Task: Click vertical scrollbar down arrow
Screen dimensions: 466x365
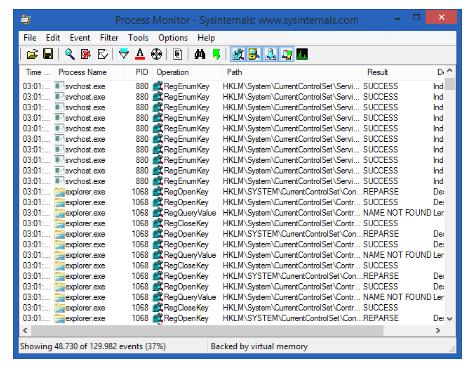Action: [449, 319]
